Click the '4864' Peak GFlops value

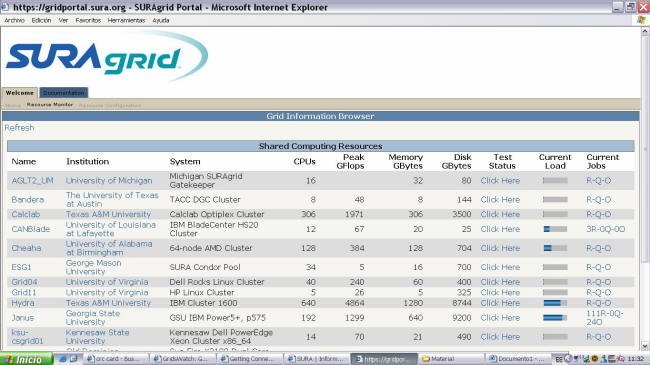pos(354,303)
